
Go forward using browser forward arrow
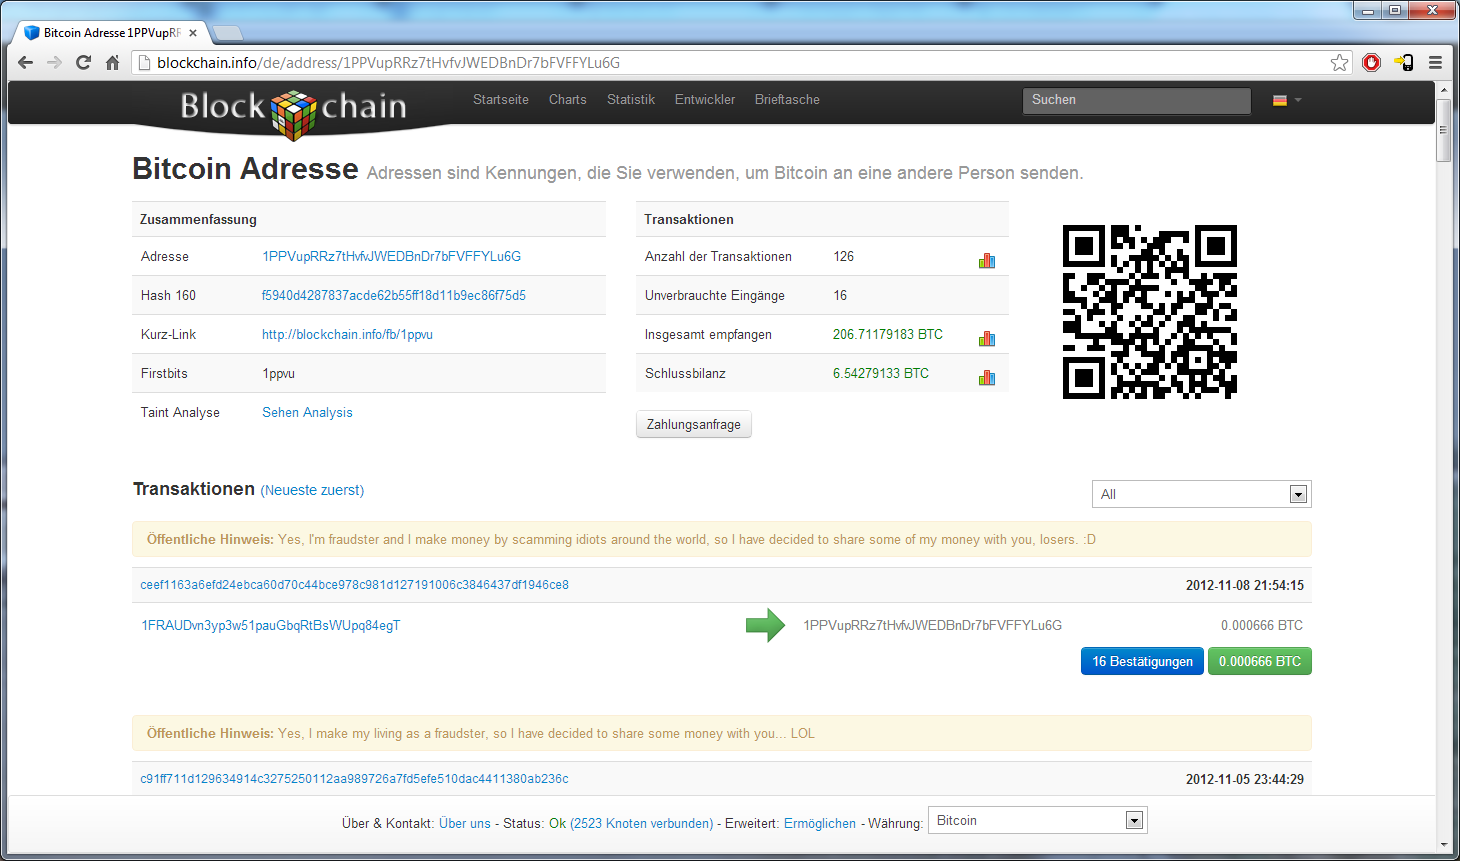(54, 62)
